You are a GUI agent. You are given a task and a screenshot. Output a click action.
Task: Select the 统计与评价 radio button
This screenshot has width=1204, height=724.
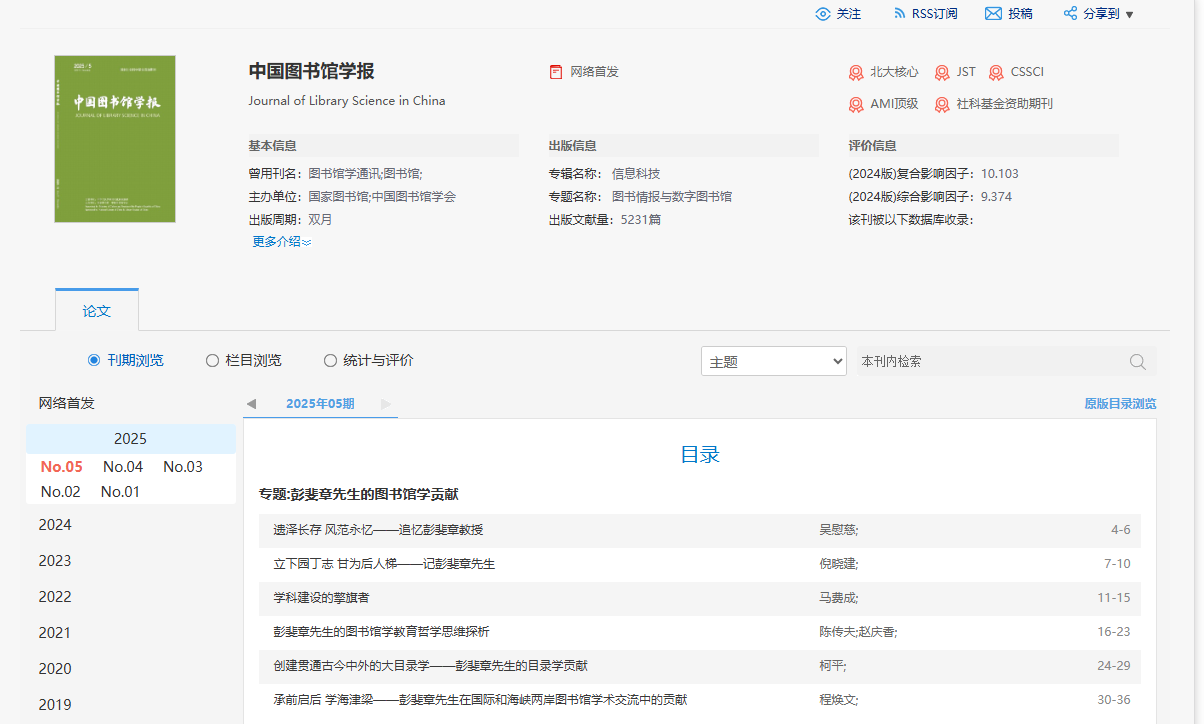coord(330,360)
